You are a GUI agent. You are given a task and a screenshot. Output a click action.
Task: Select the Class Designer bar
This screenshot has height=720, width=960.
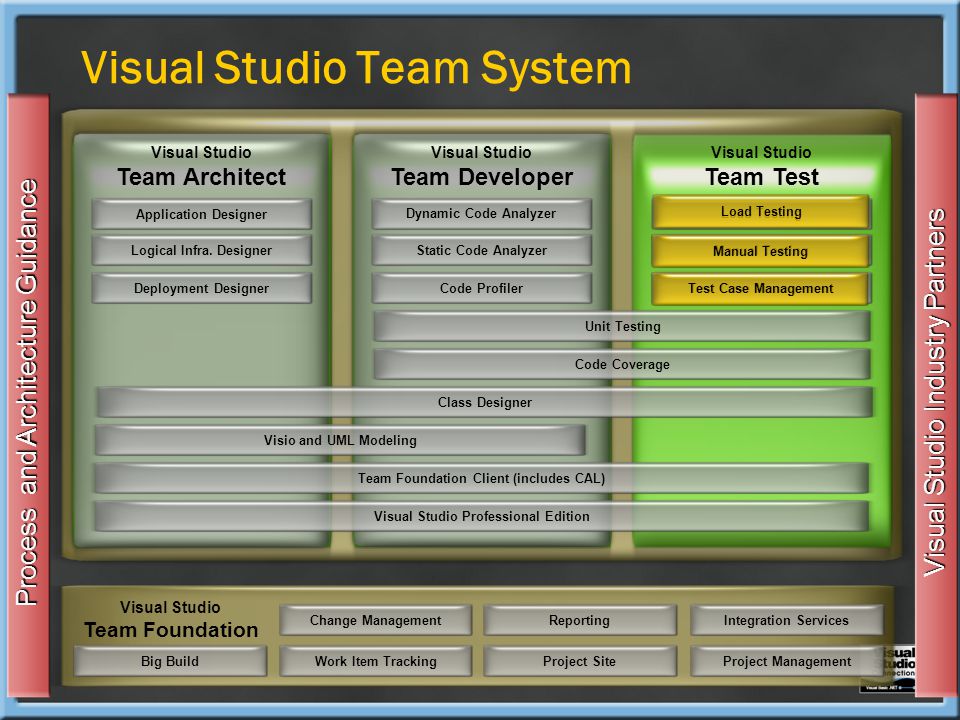484,402
